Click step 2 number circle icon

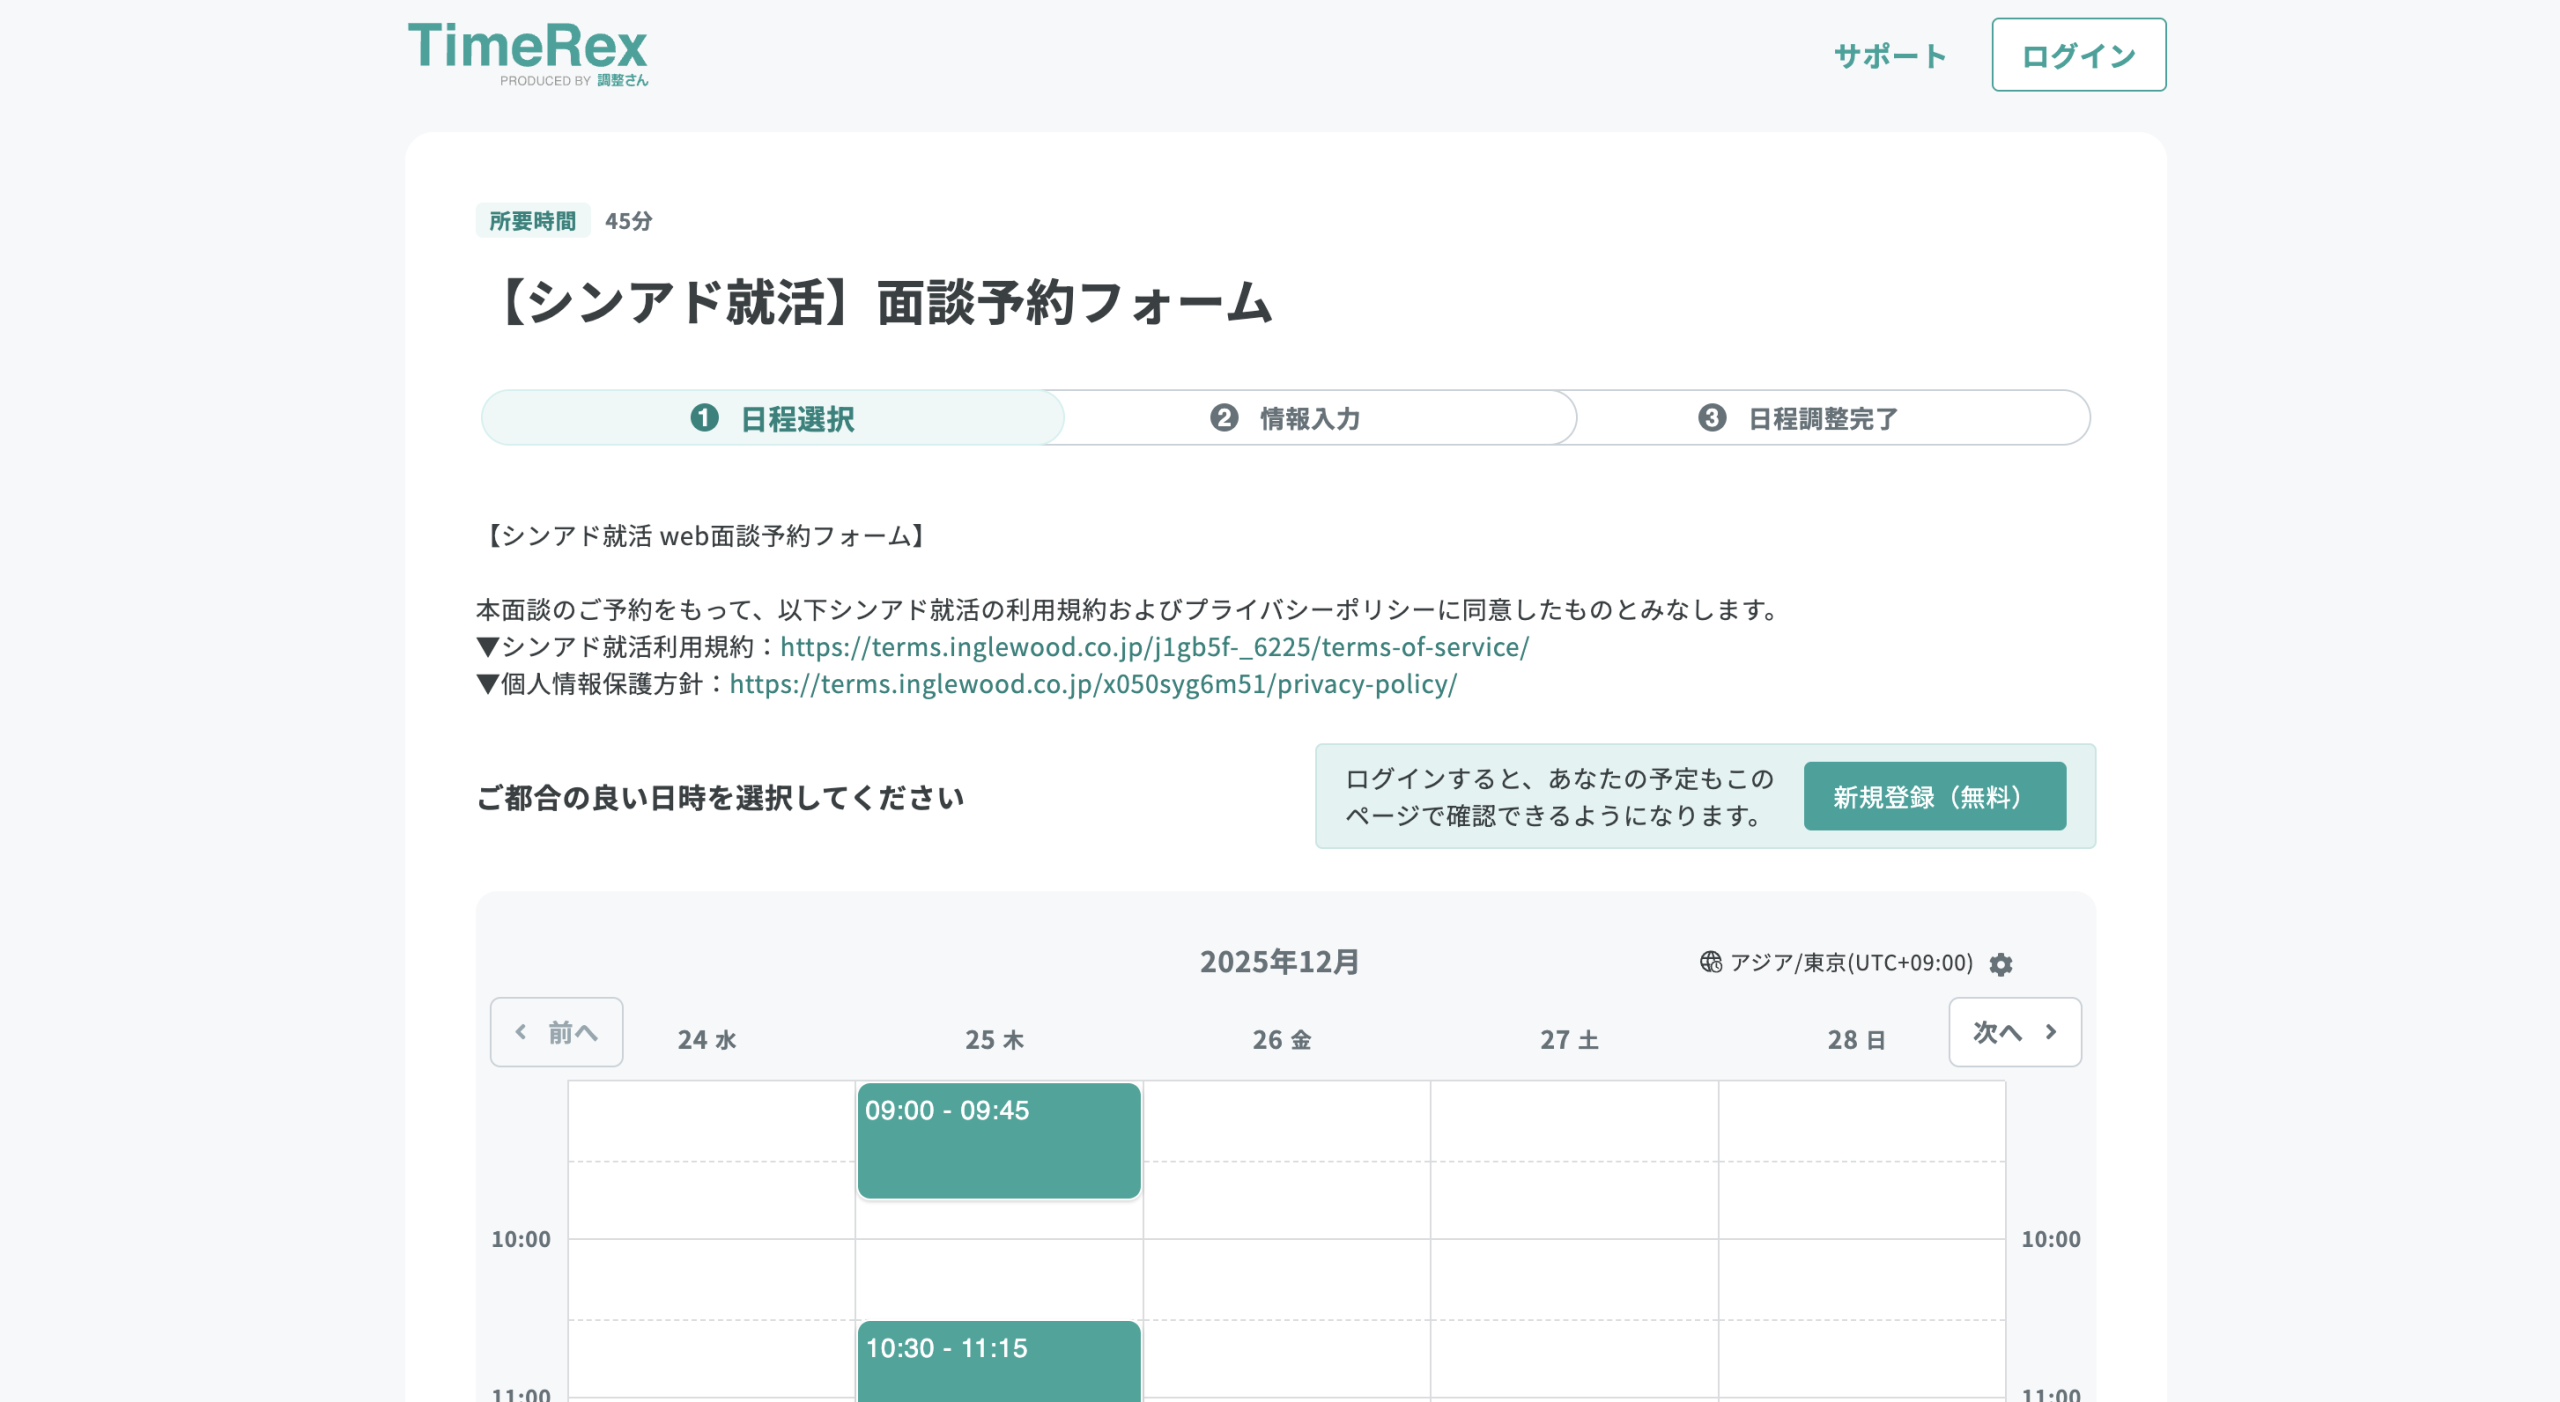click(1223, 418)
